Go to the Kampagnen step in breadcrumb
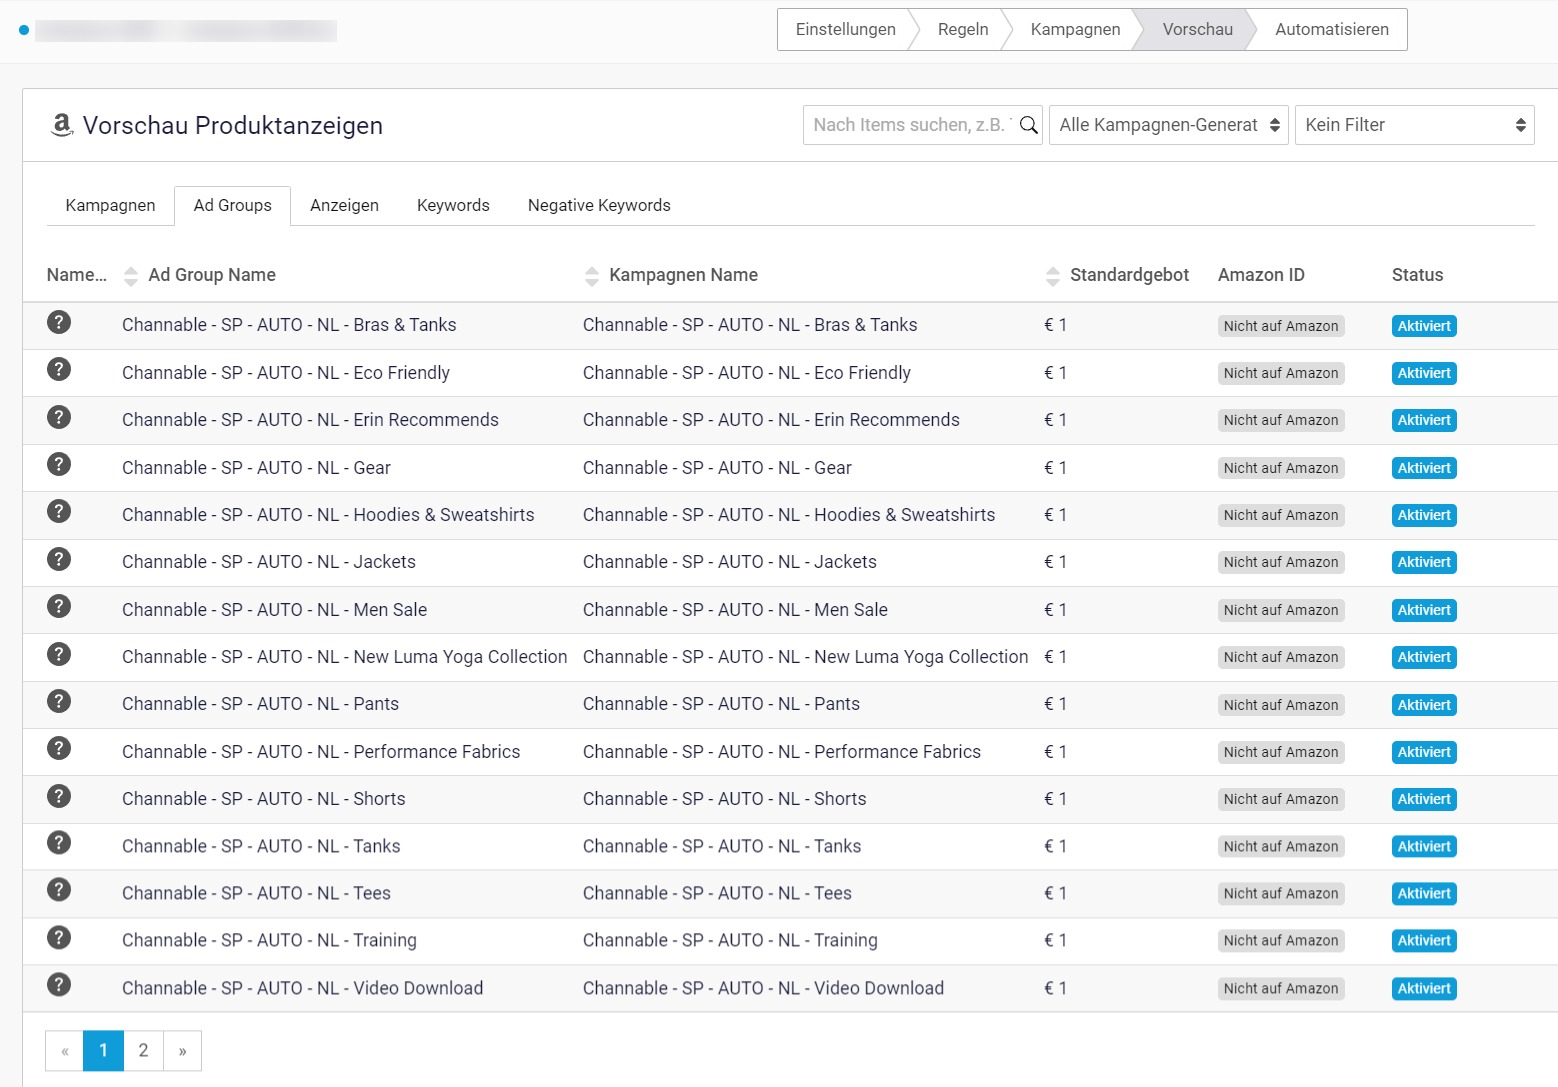The height and width of the screenshot is (1087, 1558). [x=1075, y=29]
